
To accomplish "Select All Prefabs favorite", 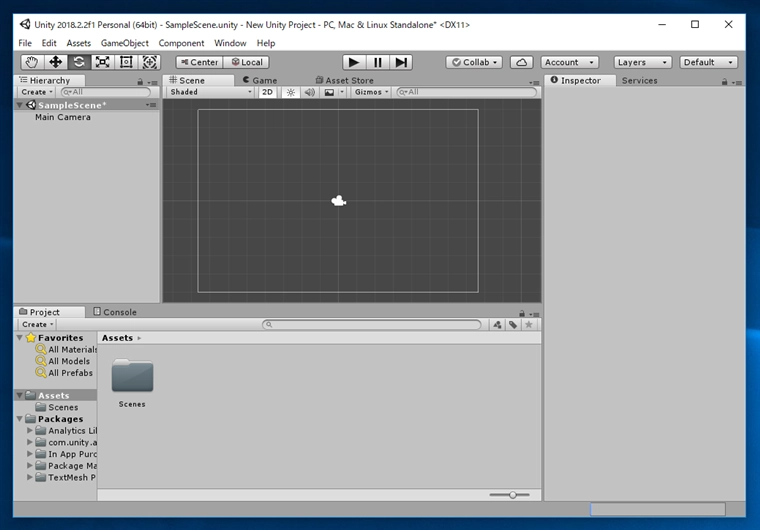I will [x=64, y=373].
